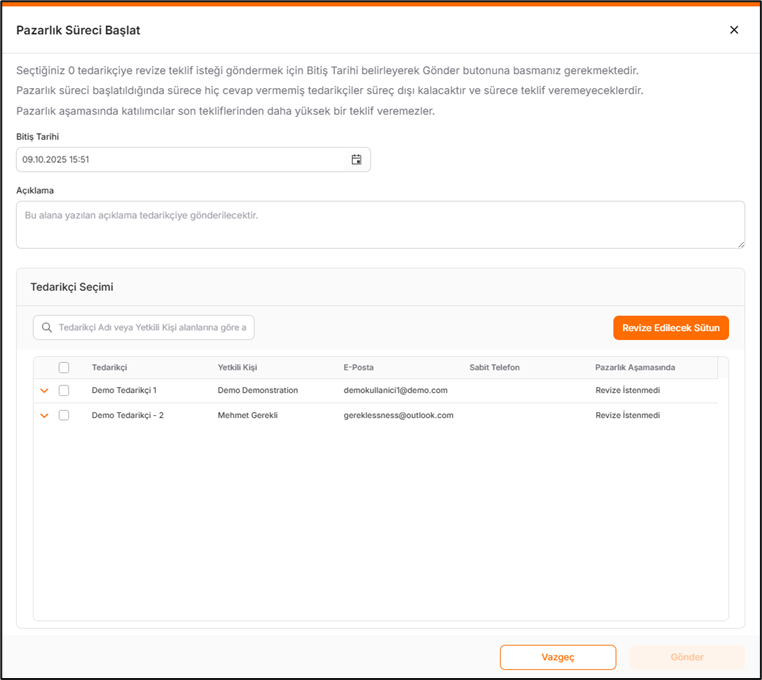
Task: Toggle the select-all checkbox in table header
Action: [64, 367]
